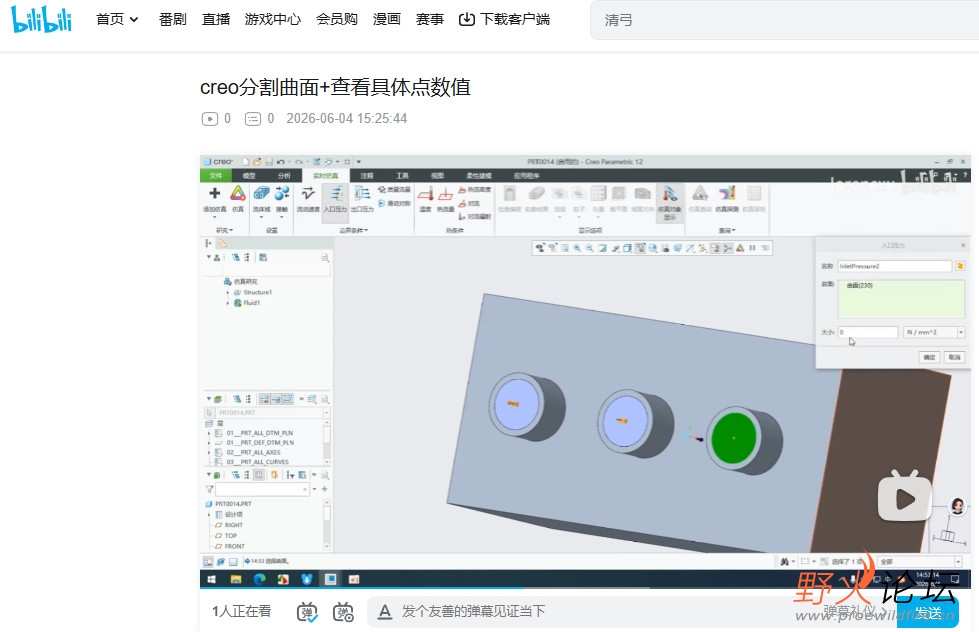
Task: Open the 柔性建模 ribbon tab
Action: point(479,175)
